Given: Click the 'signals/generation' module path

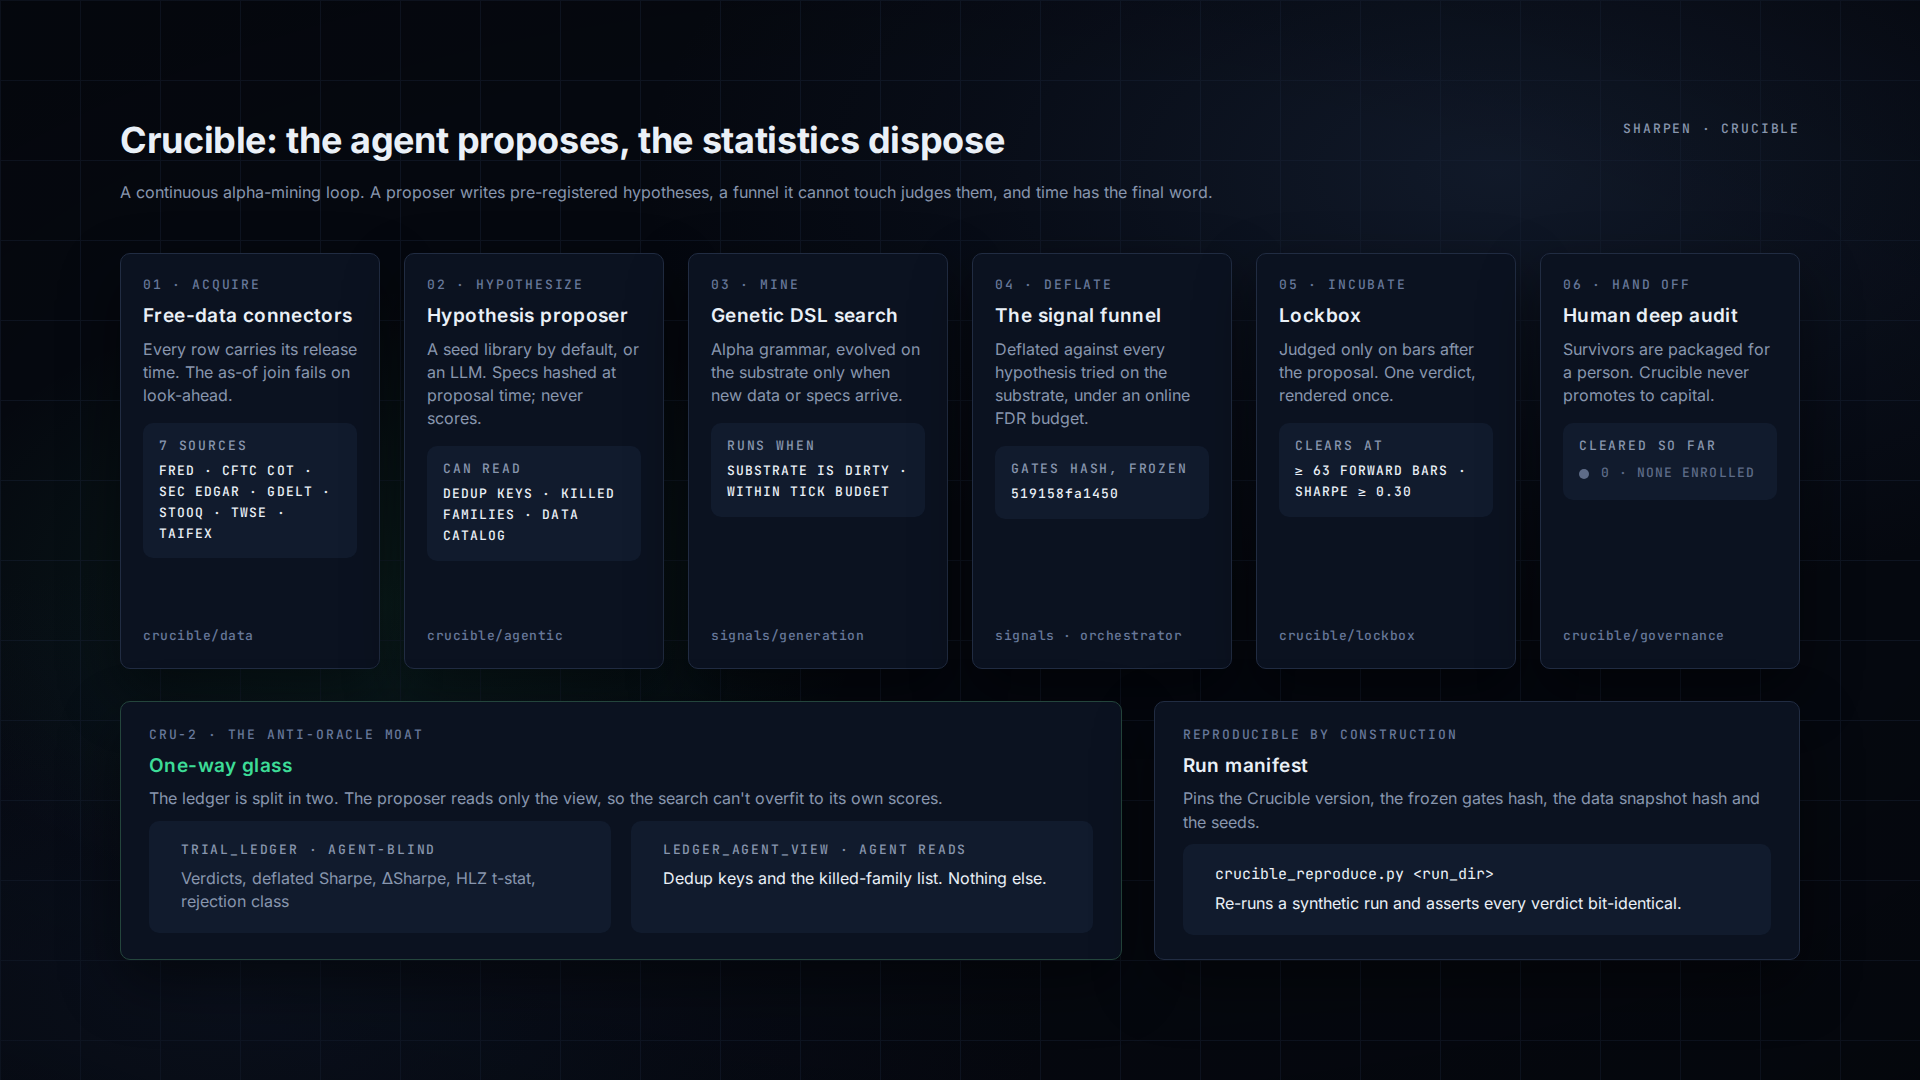Looking at the screenshot, I should 787,636.
